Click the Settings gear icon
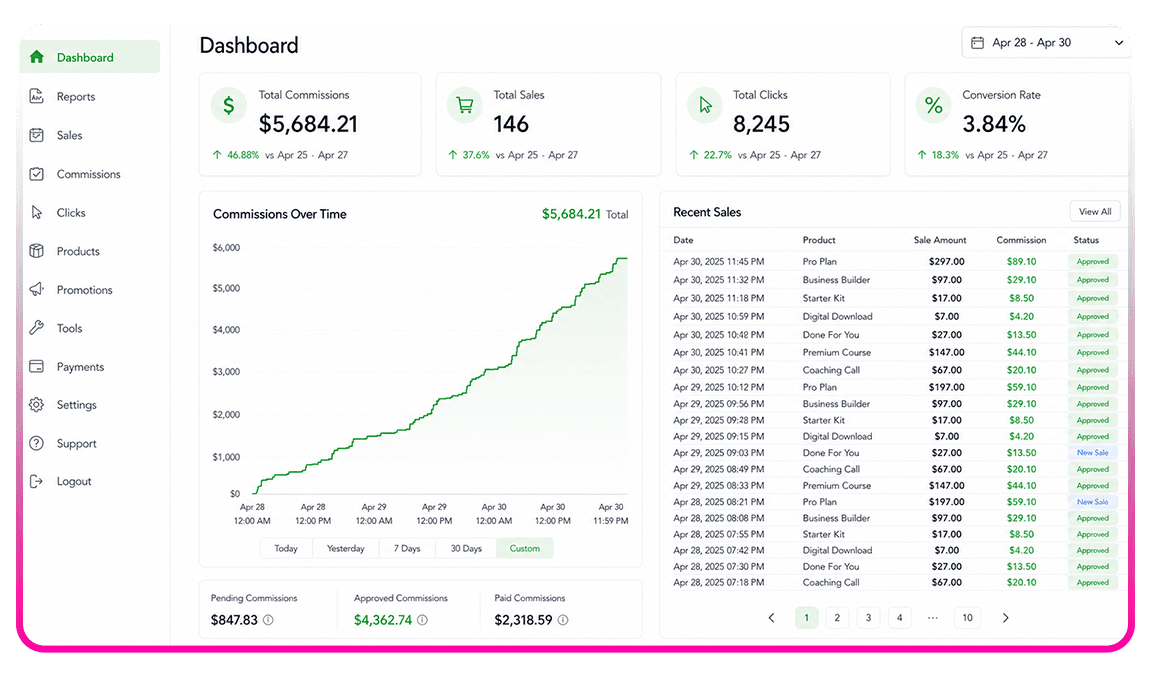The image size is (1154, 673). tap(37, 404)
